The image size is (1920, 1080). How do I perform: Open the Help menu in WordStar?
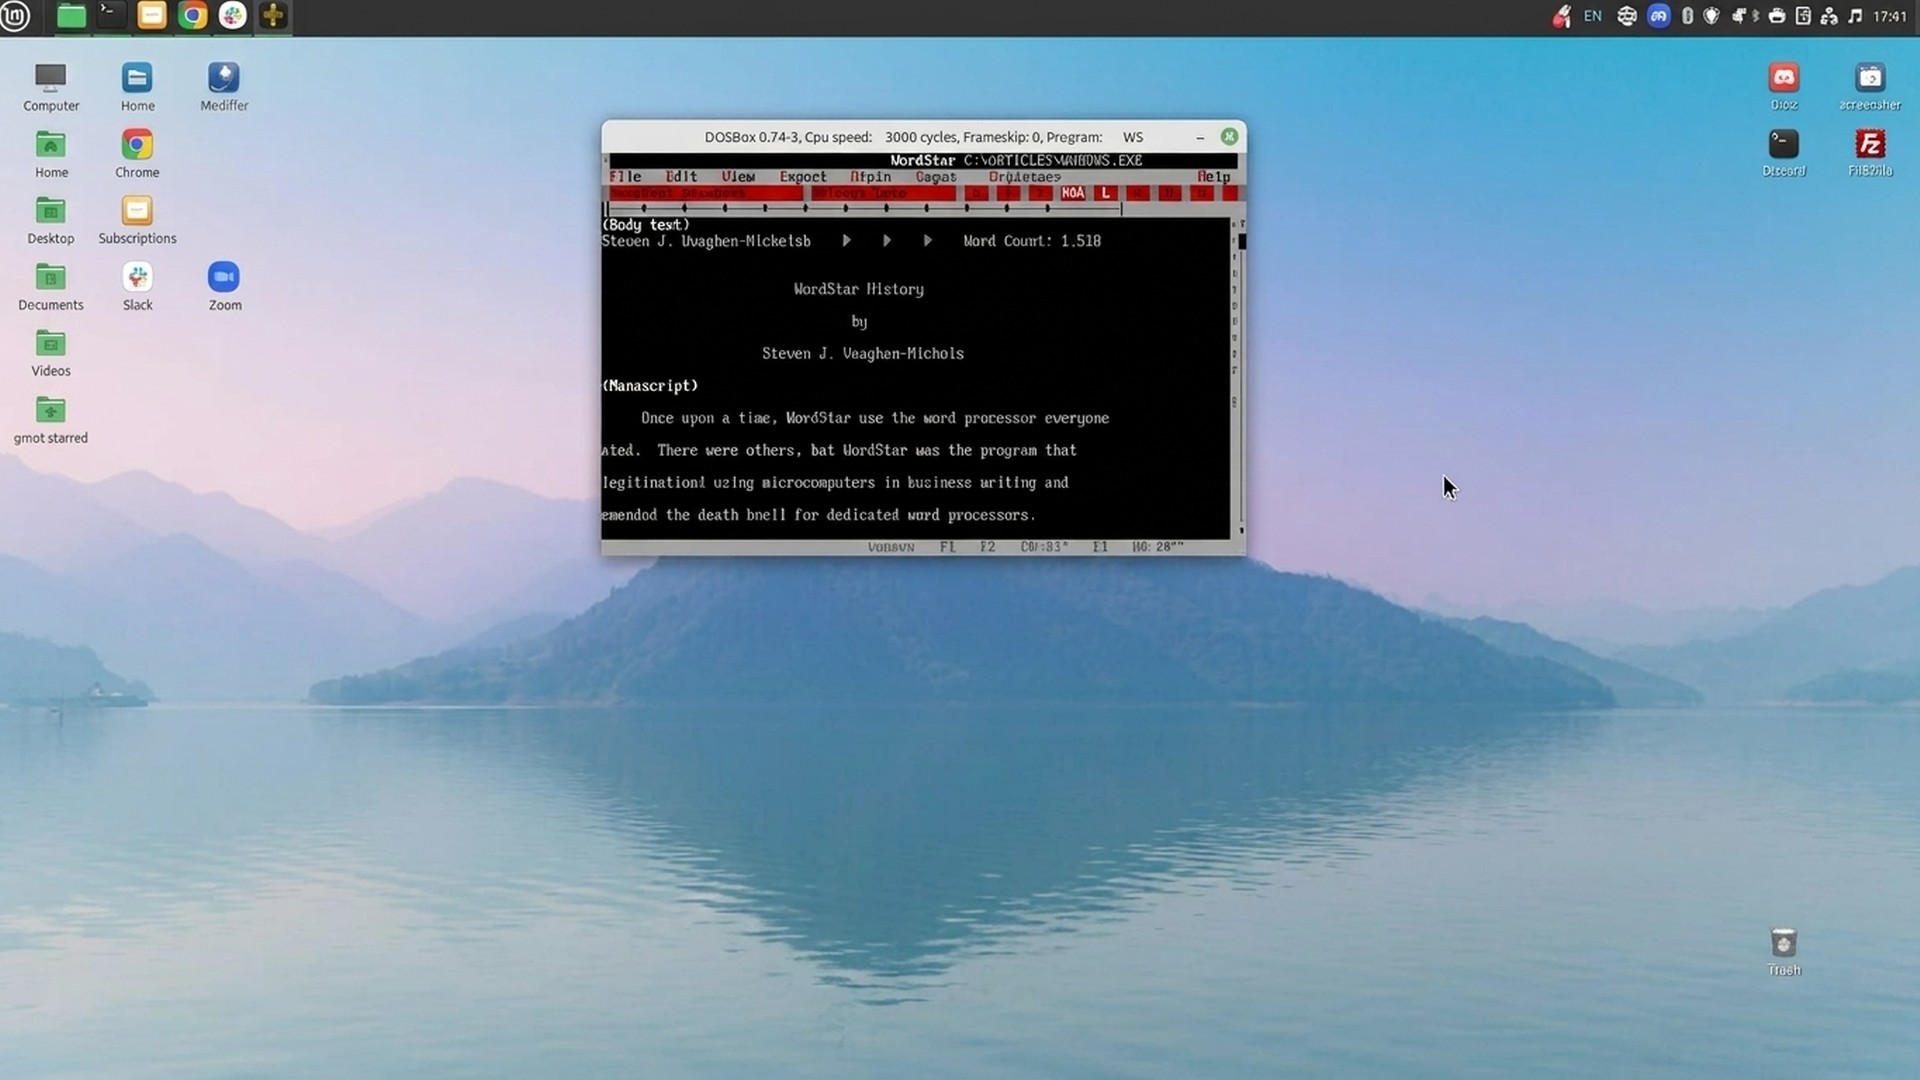(x=1213, y=177)
